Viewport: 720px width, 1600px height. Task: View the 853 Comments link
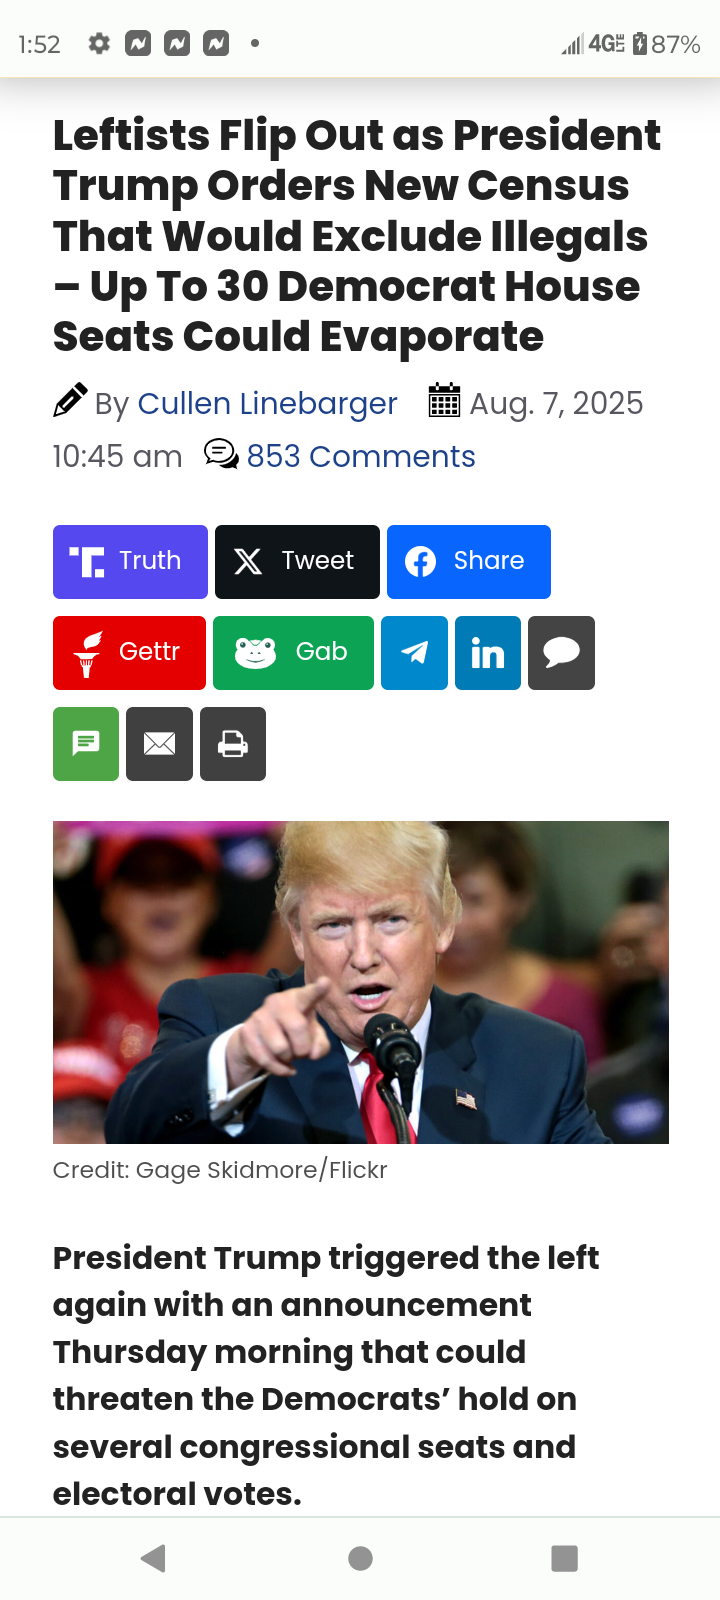pos(361,456)
